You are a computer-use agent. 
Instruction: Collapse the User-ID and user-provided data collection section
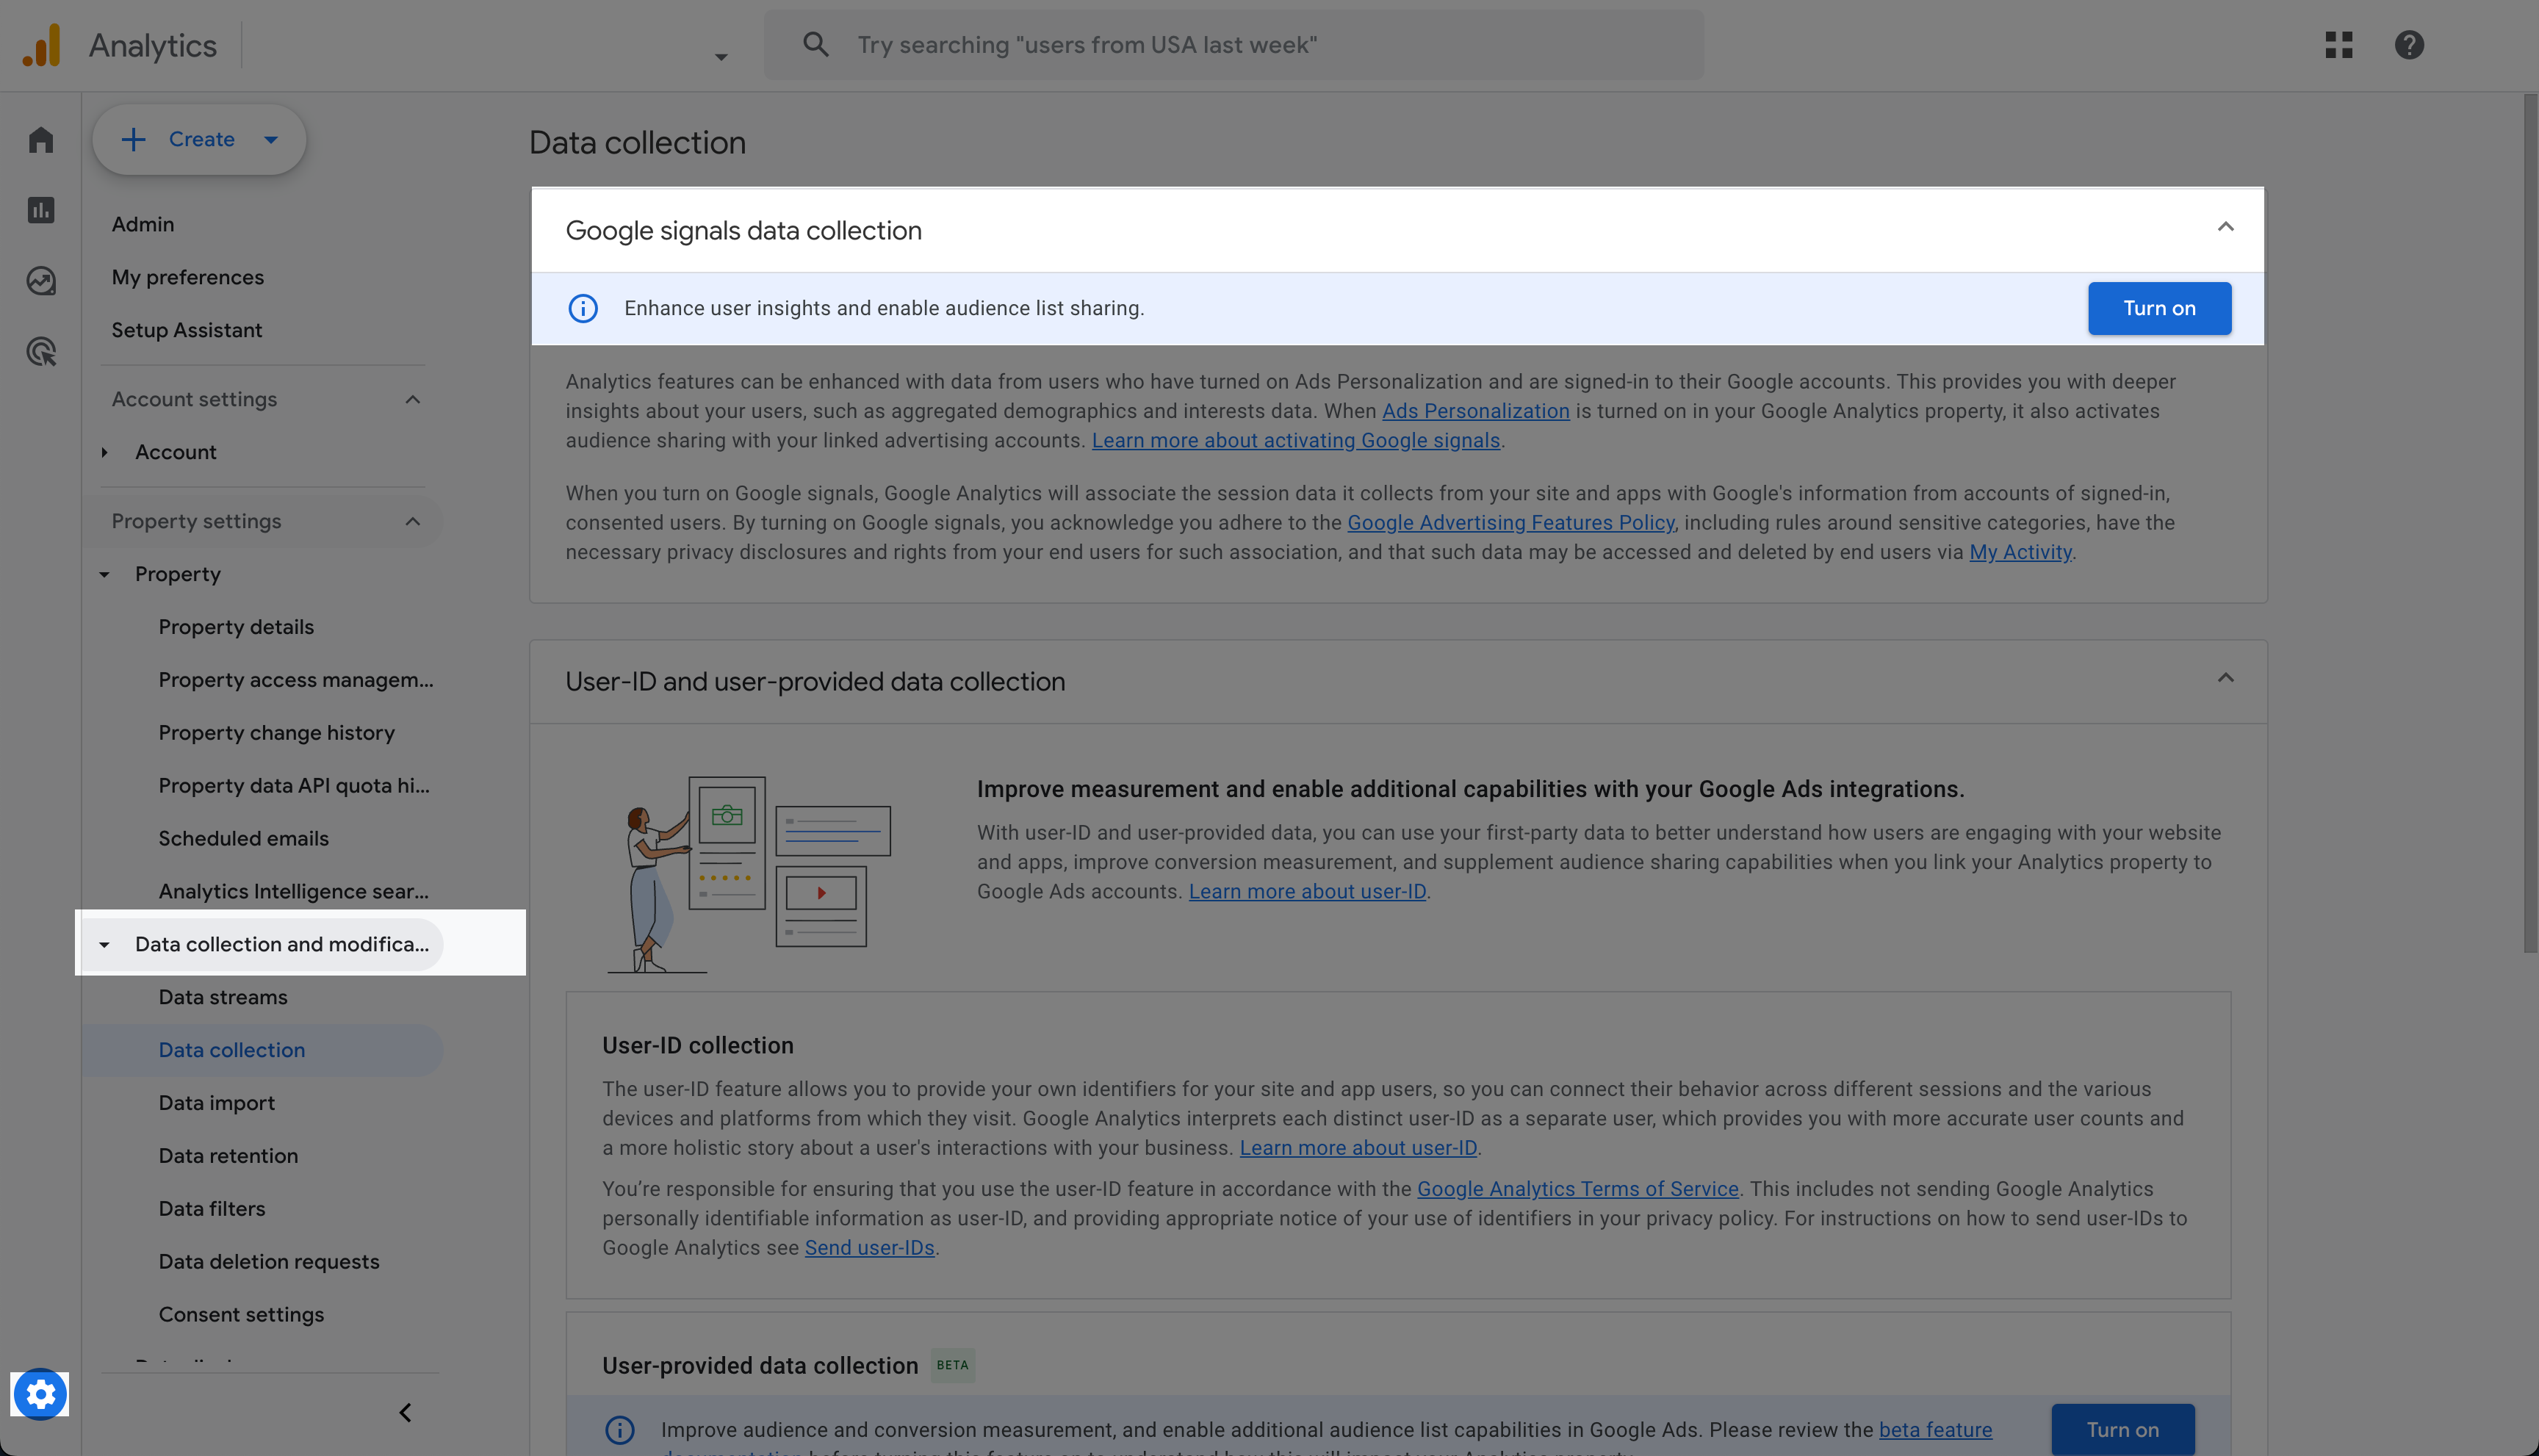pos(2225,679)
